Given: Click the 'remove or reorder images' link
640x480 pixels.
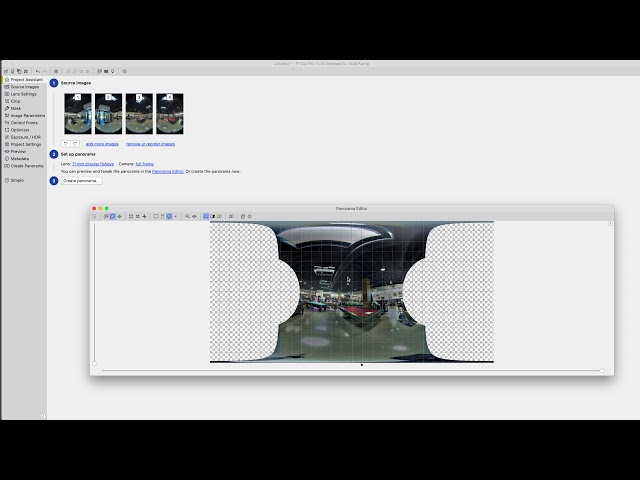Looking at the screenshot, I should 150,144.
